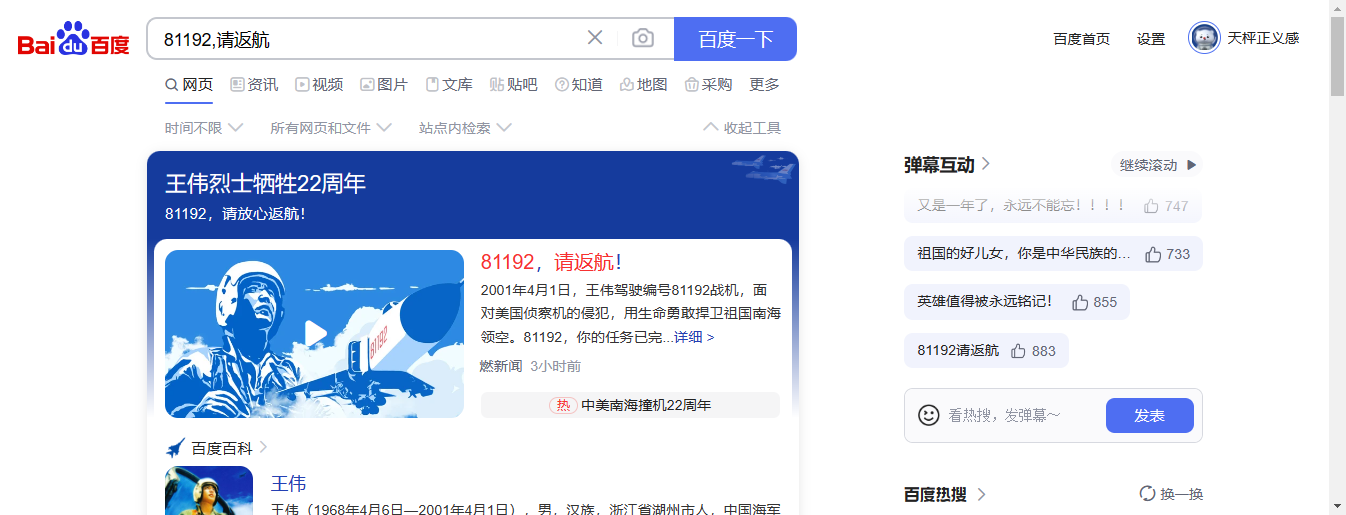
Task: Switch to the 视频 tab
Action: [x=319, y=85]
